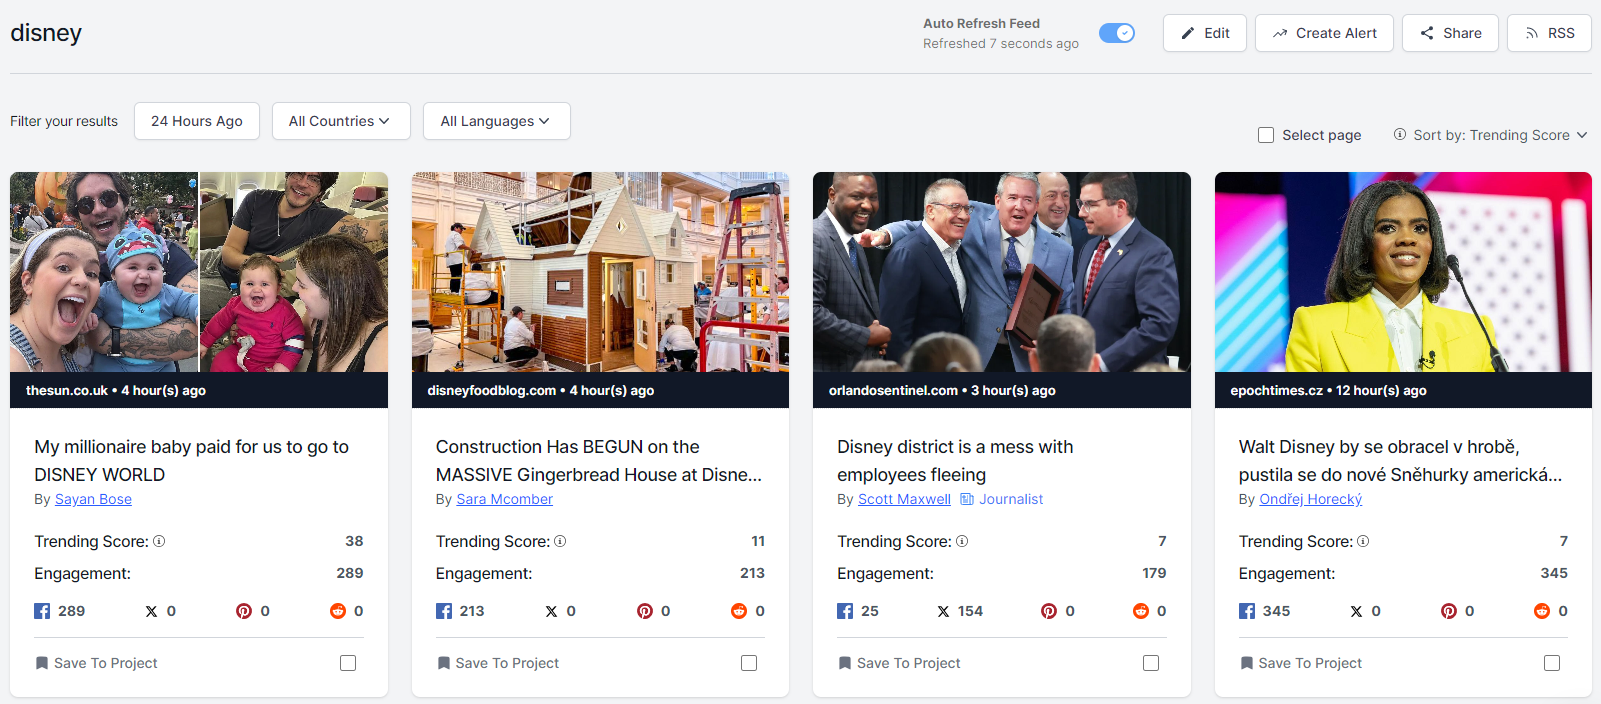Click the Pinterest icon on epochtimes.cz card
Image resolution: width=1601 pixels, height=704 pixels.
[x=1448, y=611]
